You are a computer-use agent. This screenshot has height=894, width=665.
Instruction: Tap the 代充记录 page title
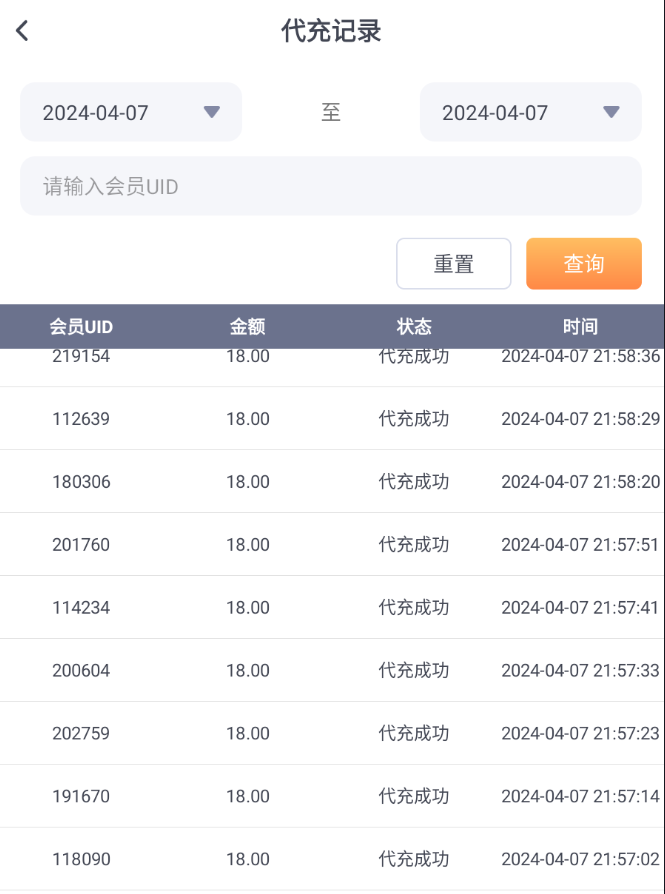point(332,31)
